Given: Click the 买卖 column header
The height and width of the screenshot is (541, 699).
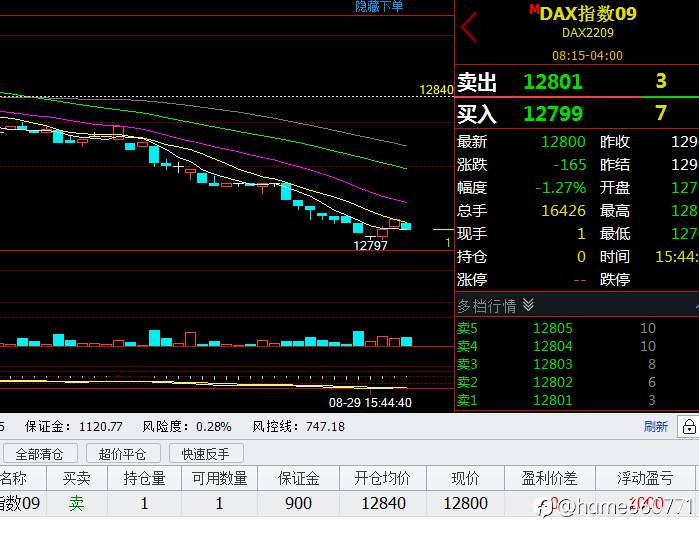Looking at the screenshot, I should tap(77, 479).
